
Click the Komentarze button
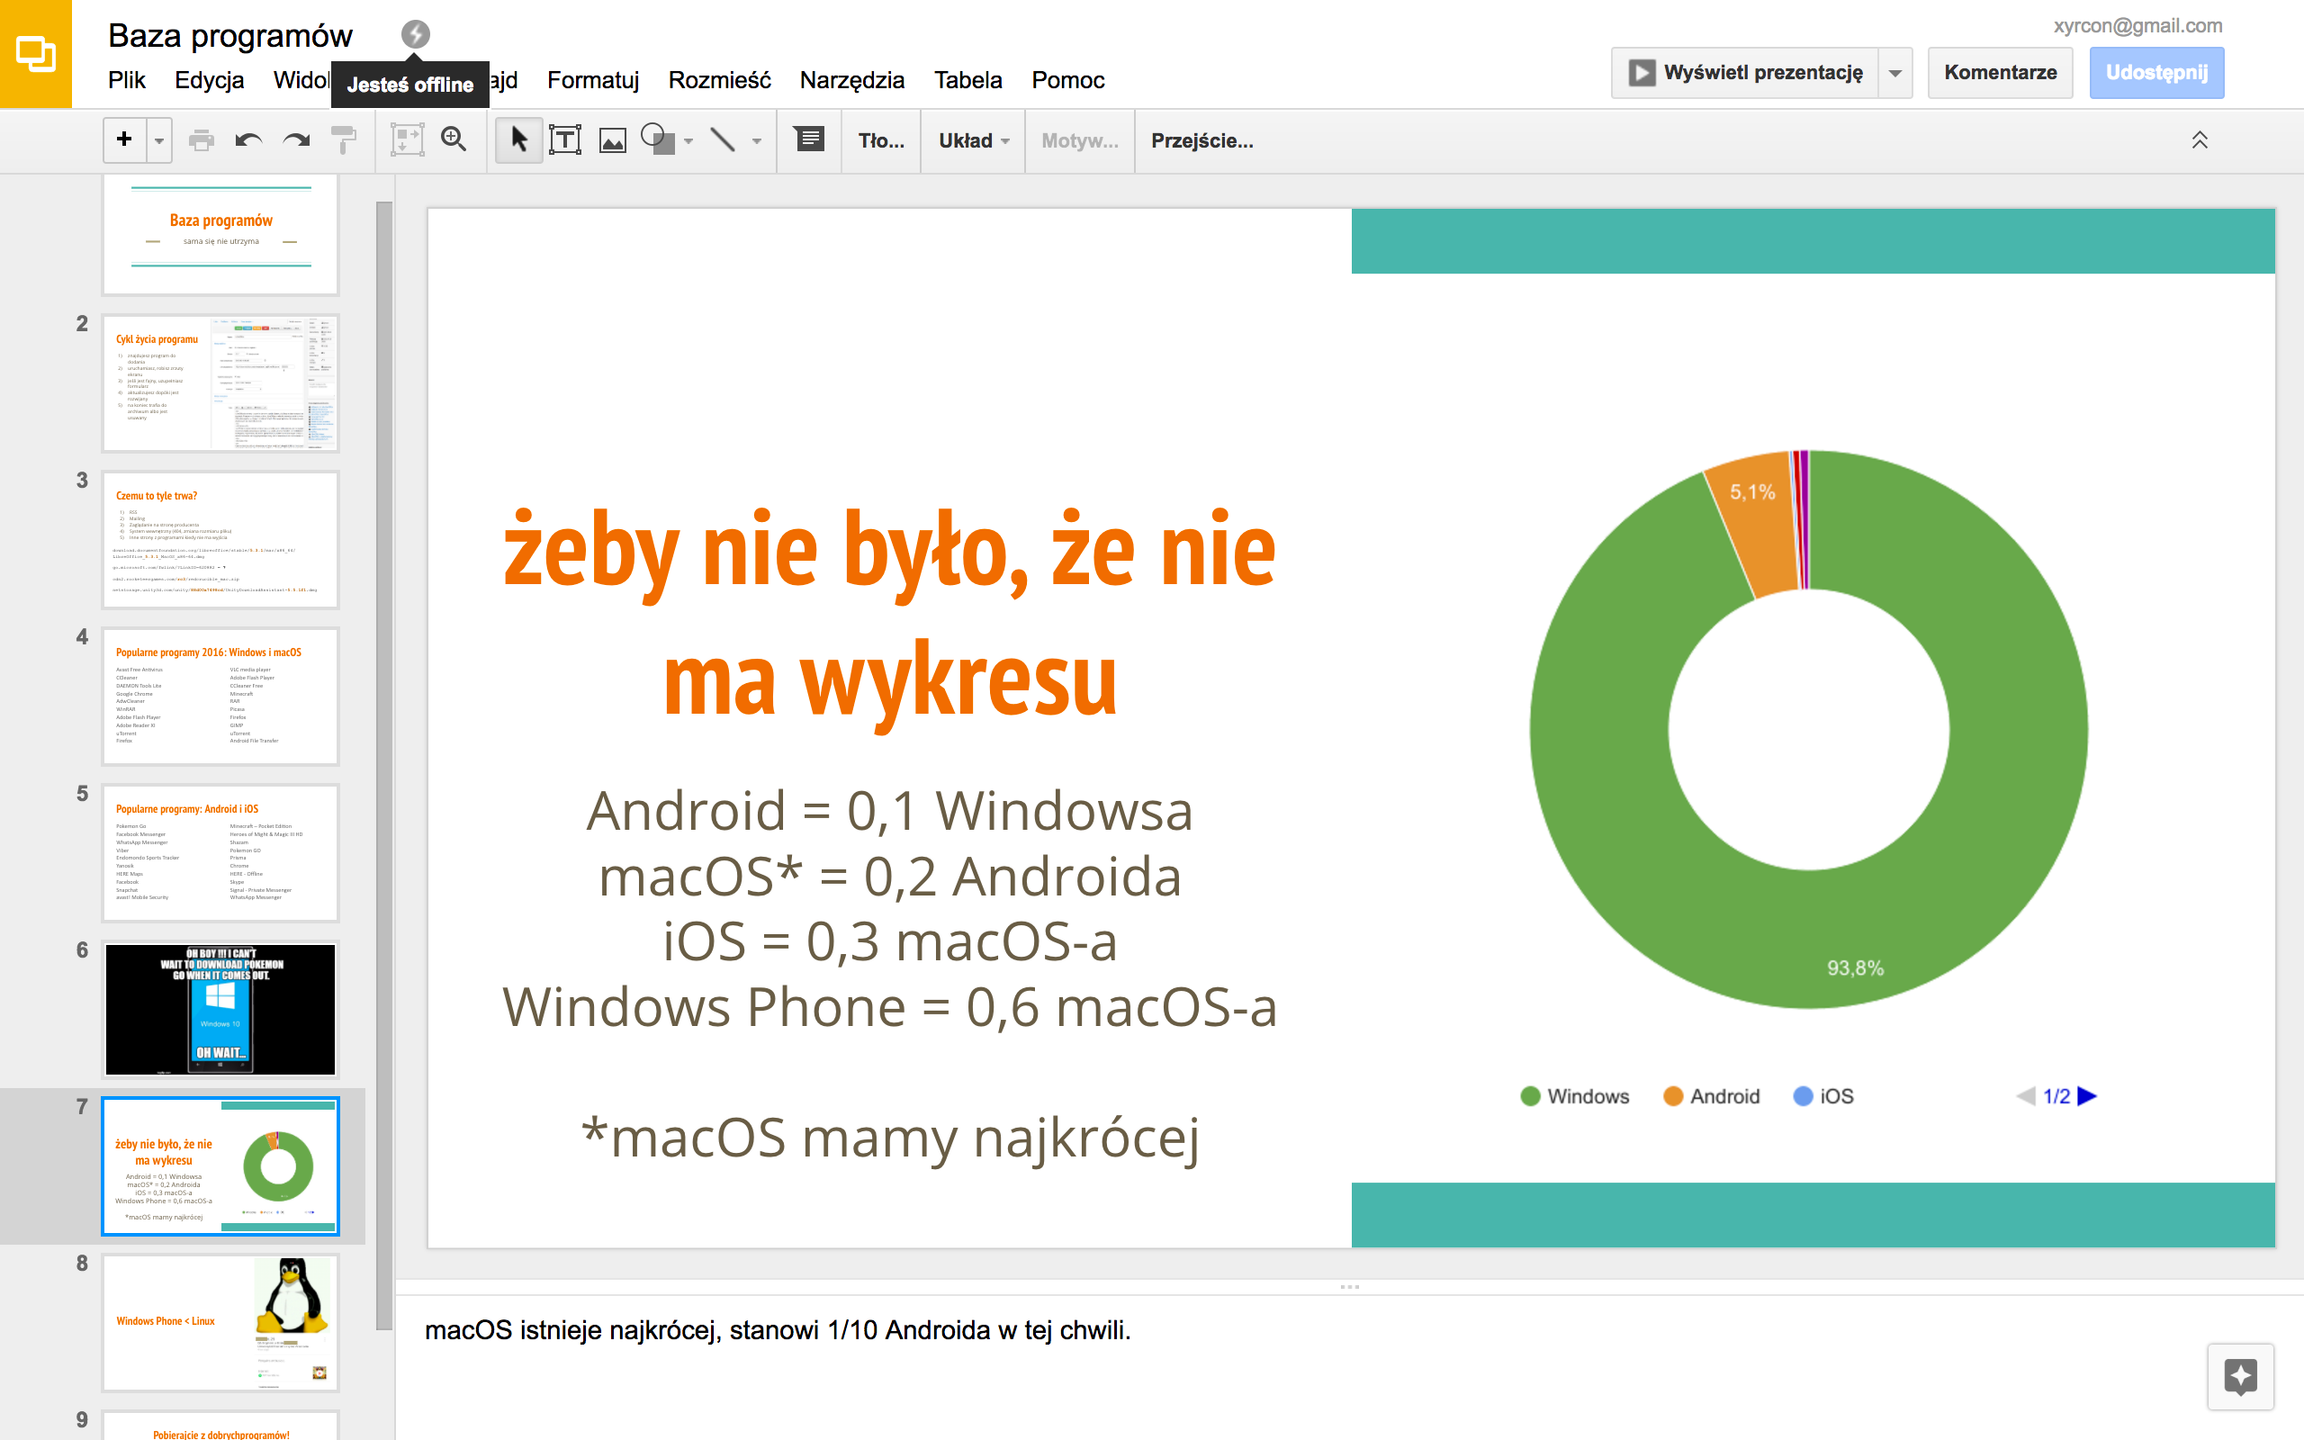pyautogui.click(x=2000, y=73)
